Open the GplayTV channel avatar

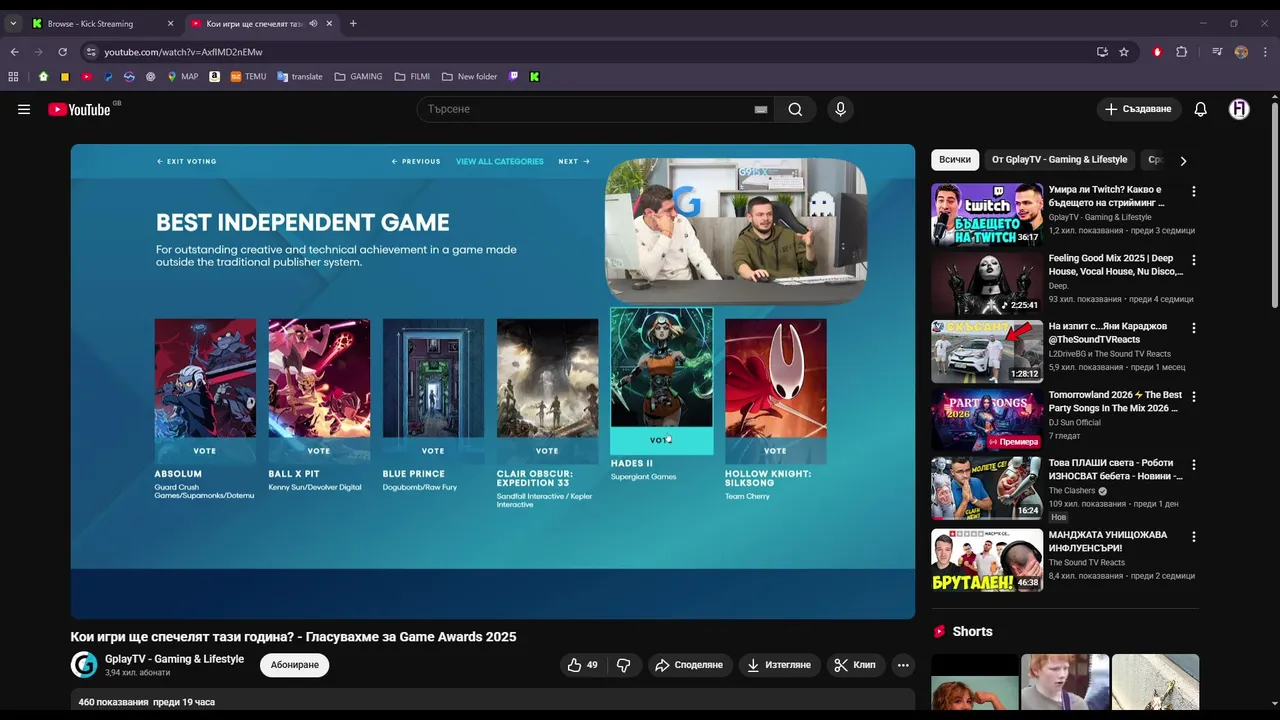pos(84,665)
